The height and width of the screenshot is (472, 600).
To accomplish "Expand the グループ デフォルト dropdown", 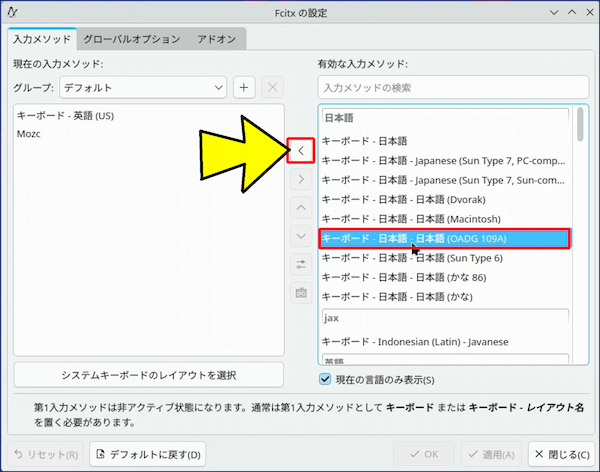I will tap(142, 88).
